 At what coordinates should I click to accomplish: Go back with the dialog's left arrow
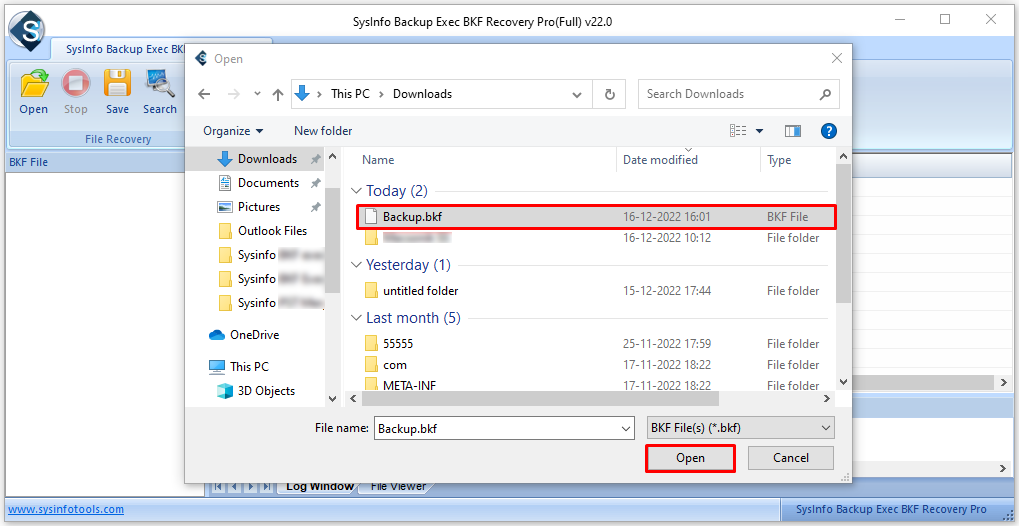[x=204, y=94]
